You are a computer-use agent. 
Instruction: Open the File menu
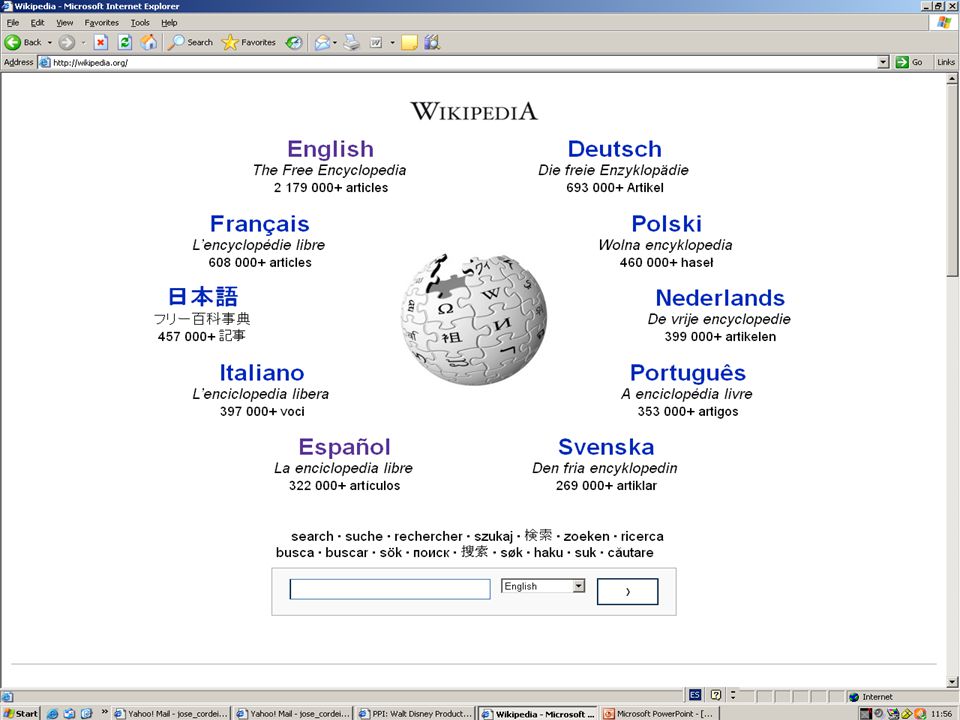[12, 23]
